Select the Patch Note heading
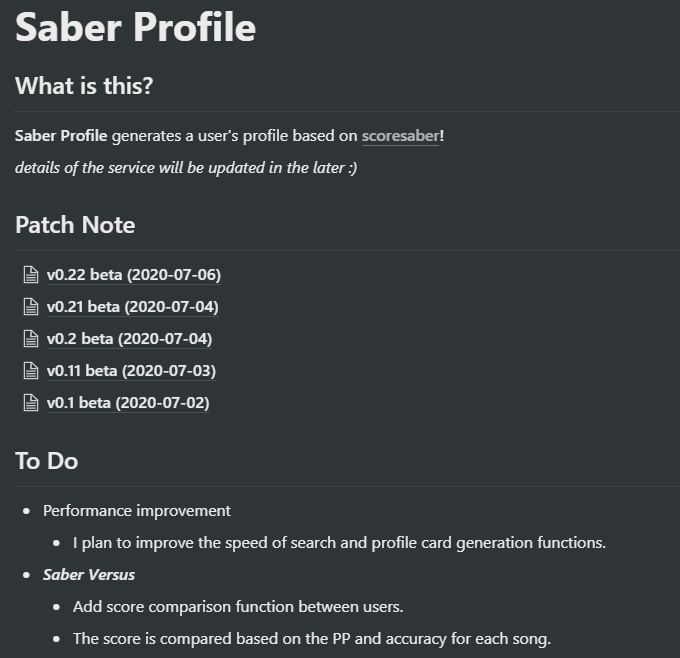This screenshot has width=680, height=658. (75, 225)
